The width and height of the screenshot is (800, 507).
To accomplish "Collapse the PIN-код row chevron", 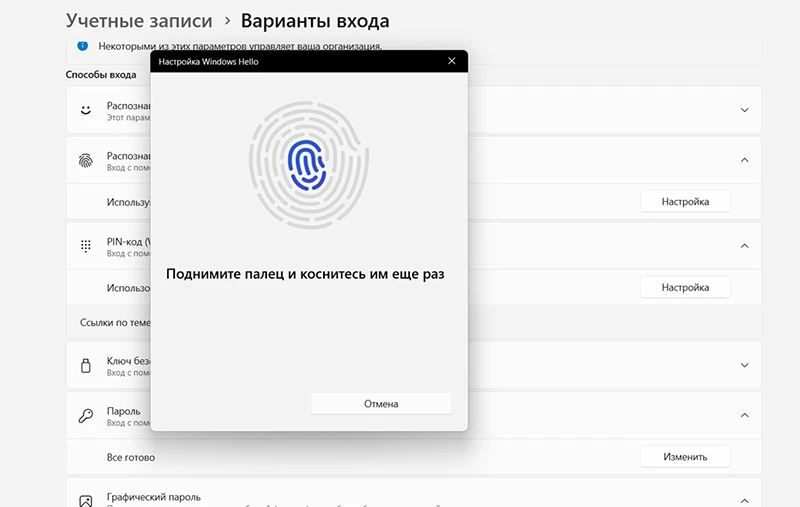I will click(x=744, y=246).
